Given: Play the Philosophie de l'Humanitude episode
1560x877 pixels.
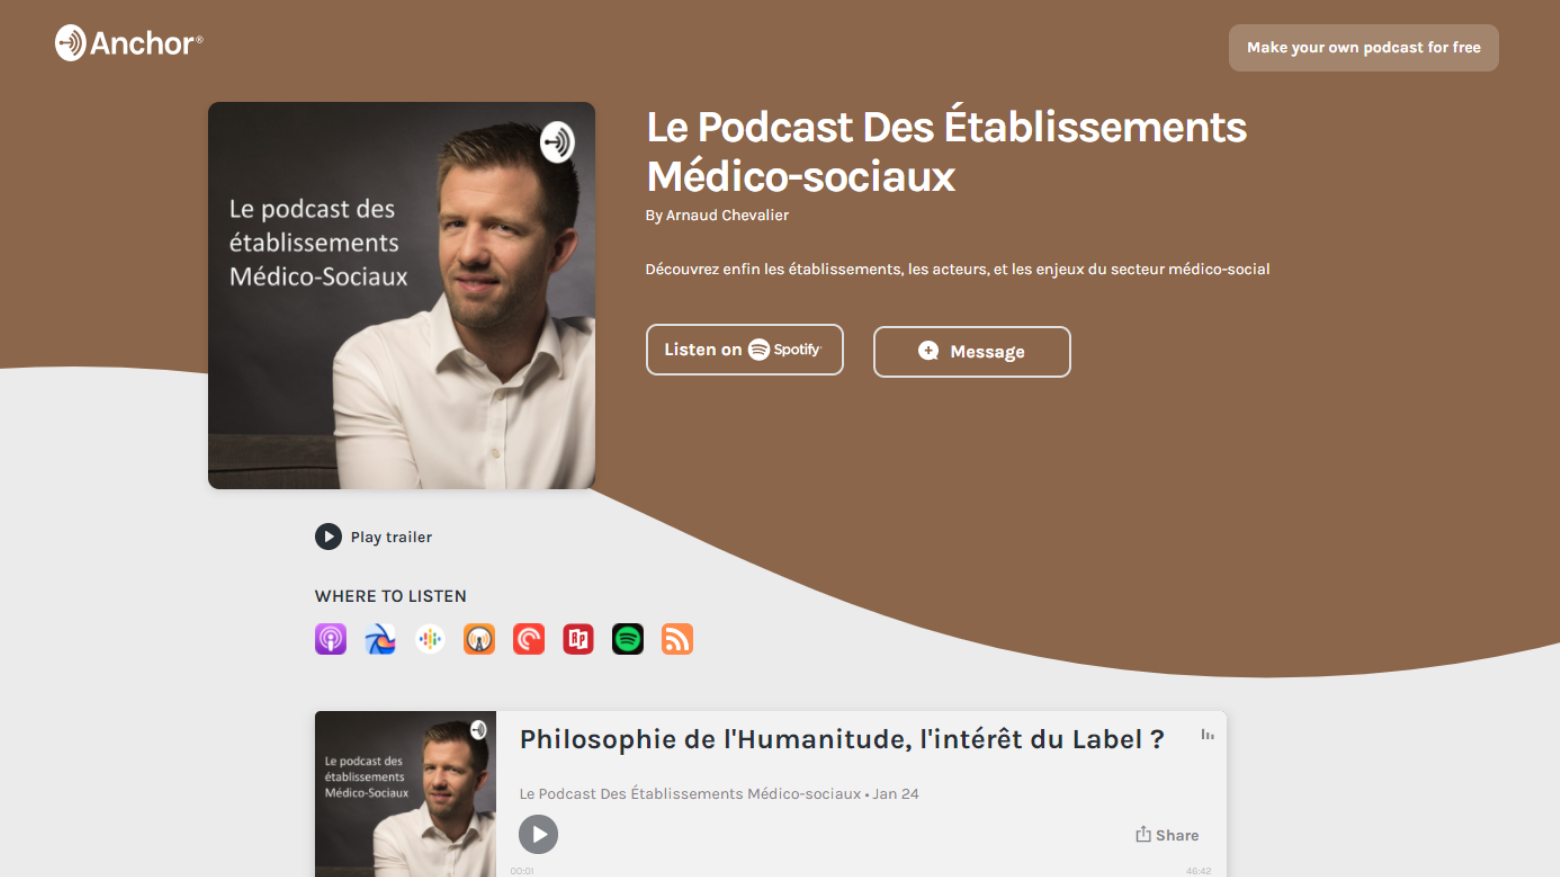Looking at the screenshot, I should (538, 834).
